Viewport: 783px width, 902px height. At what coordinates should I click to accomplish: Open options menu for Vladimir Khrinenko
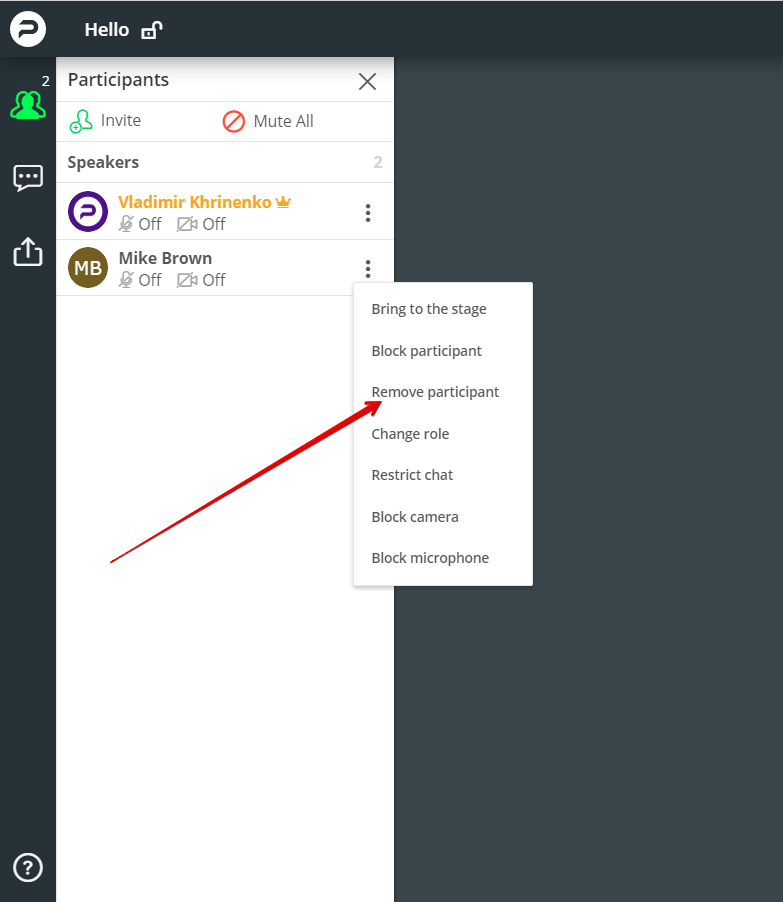coord(368,213)
